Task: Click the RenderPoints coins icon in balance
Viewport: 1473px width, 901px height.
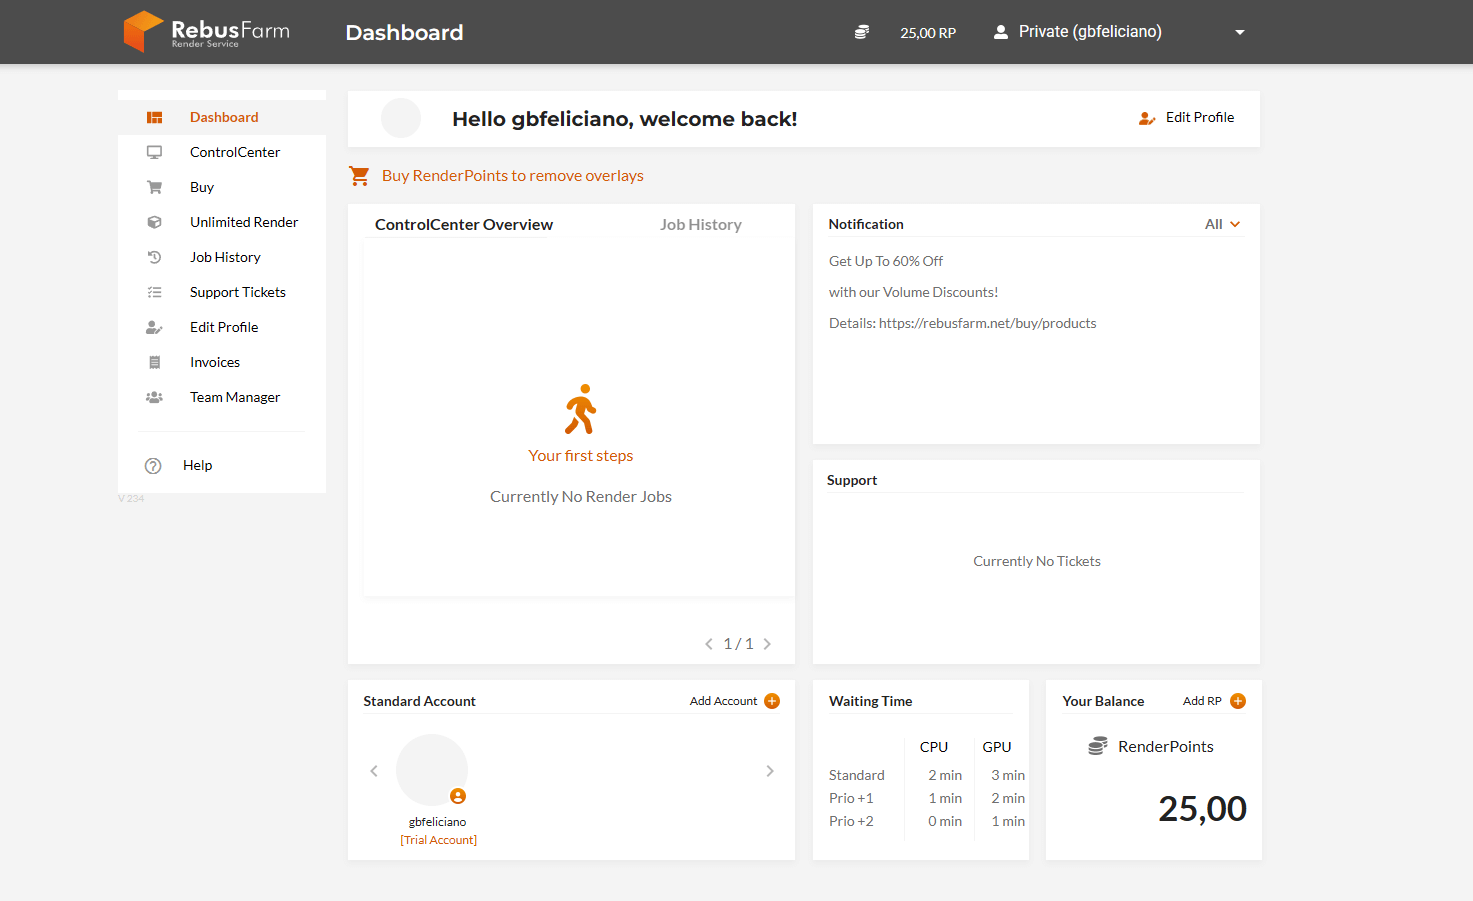Action: click(x=1097, y=746)
